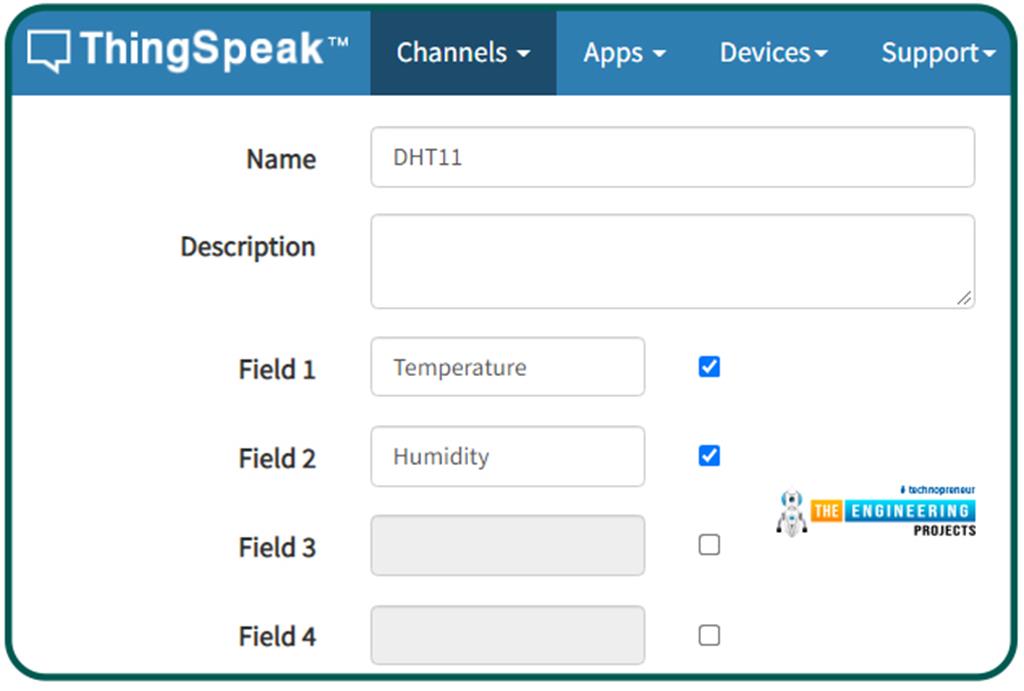Enable the Field 3 checkbox

709,544
